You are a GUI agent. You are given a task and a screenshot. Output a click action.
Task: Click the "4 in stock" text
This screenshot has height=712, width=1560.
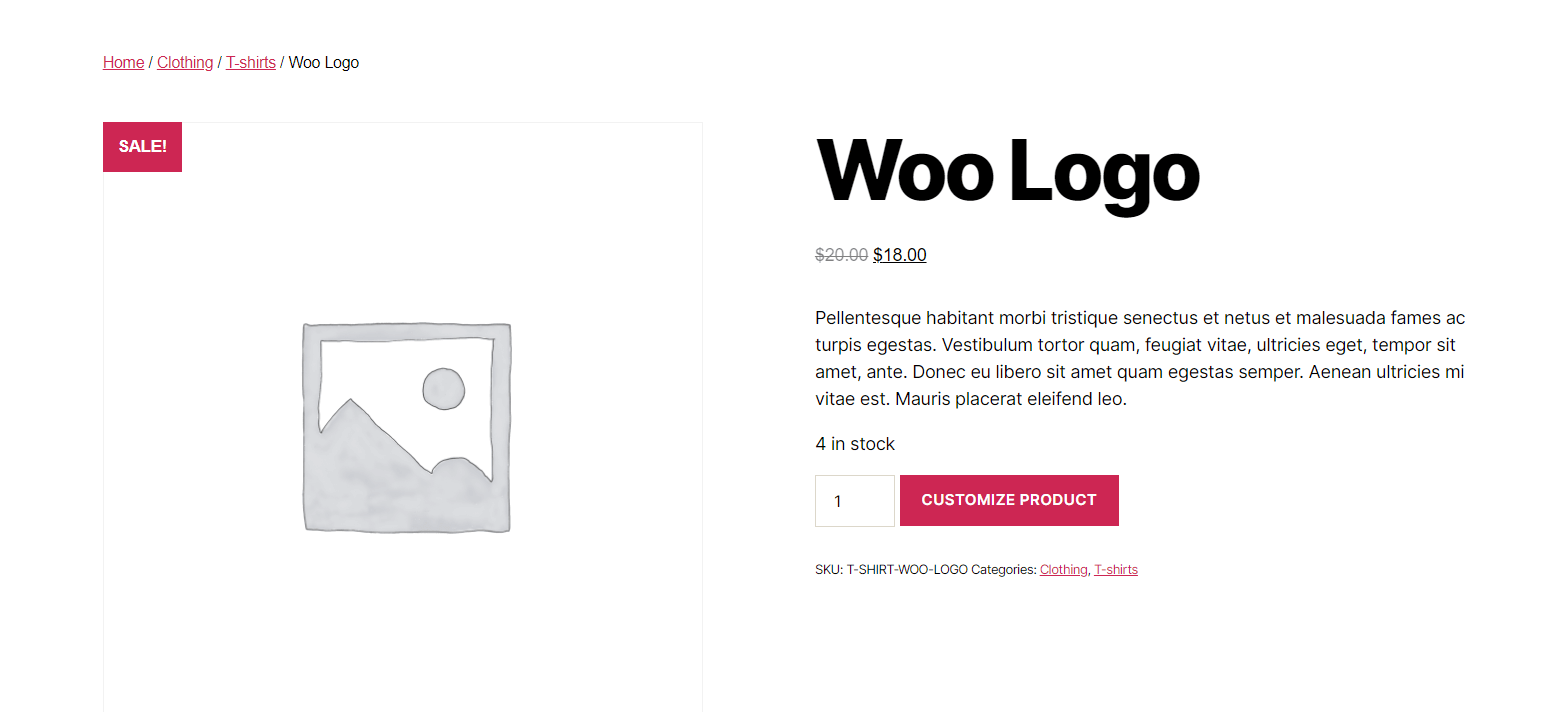pos(855,444)
